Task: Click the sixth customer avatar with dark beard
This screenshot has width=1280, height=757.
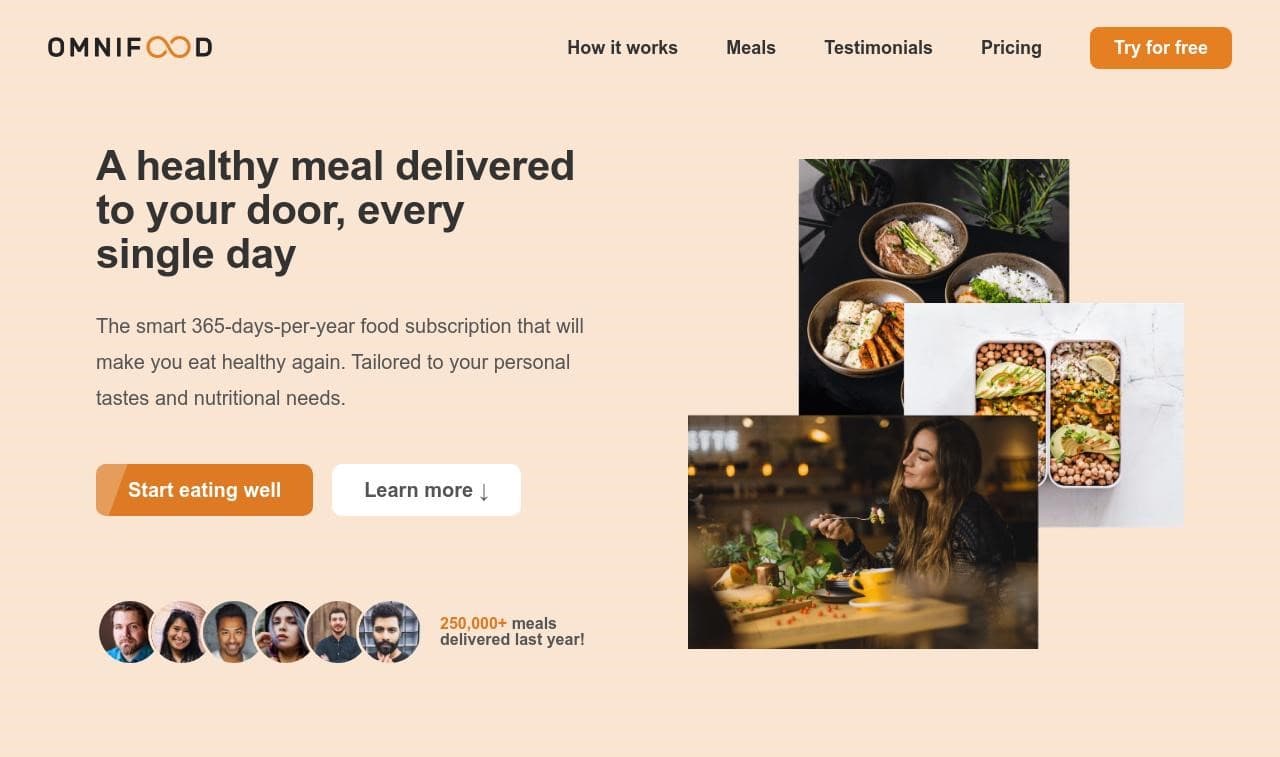Action: click(x=389, y=632)
